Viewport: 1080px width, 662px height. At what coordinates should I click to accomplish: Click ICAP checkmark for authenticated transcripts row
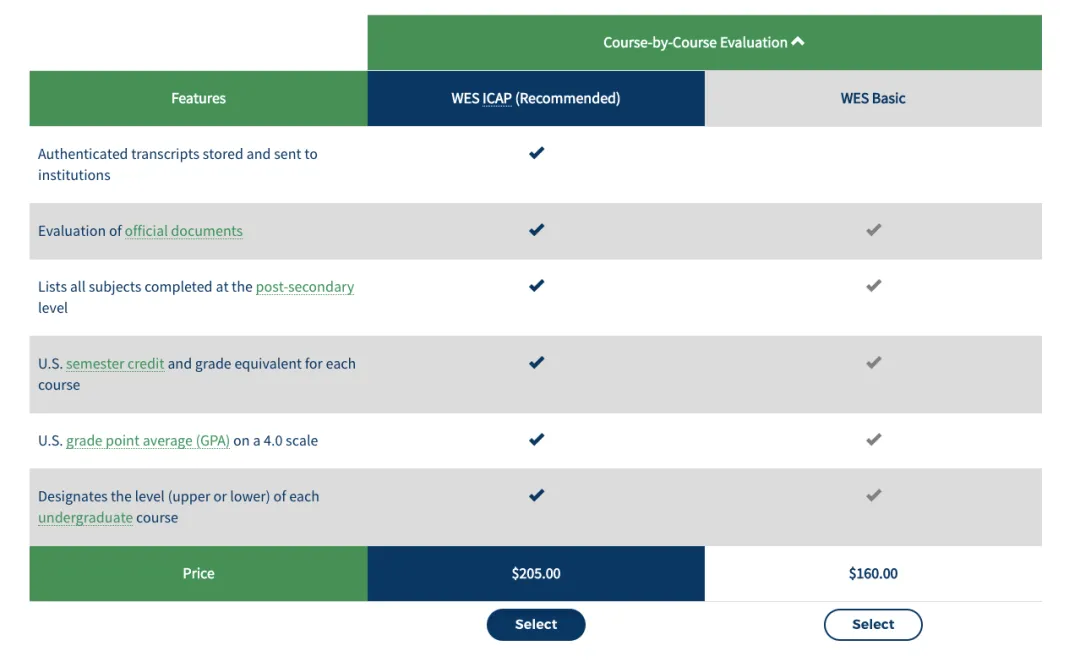pos(537,153)
